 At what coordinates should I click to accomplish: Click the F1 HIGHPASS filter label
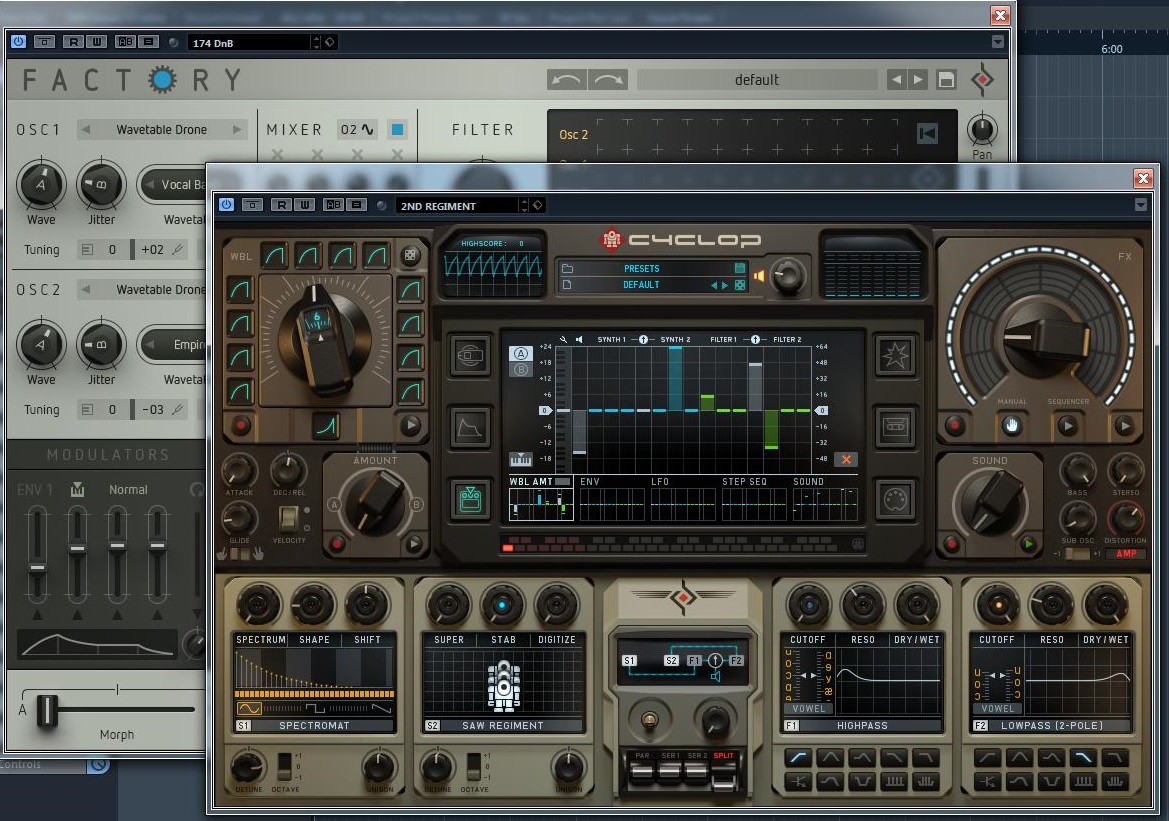tap(862, 725)
